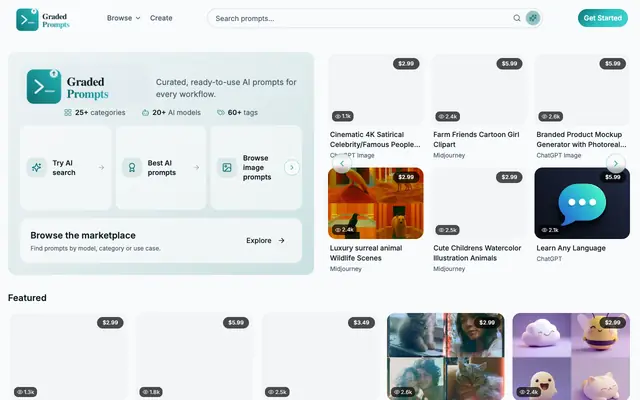Click the Featured section heading
The height and width of the screenshot is (400, 640).
point(27,298)
